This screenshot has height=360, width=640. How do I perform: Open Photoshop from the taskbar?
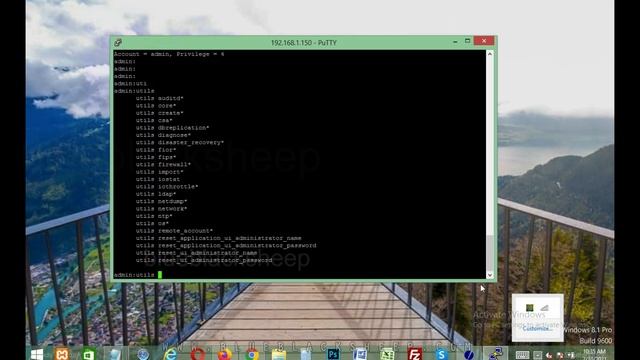(333, 354)
